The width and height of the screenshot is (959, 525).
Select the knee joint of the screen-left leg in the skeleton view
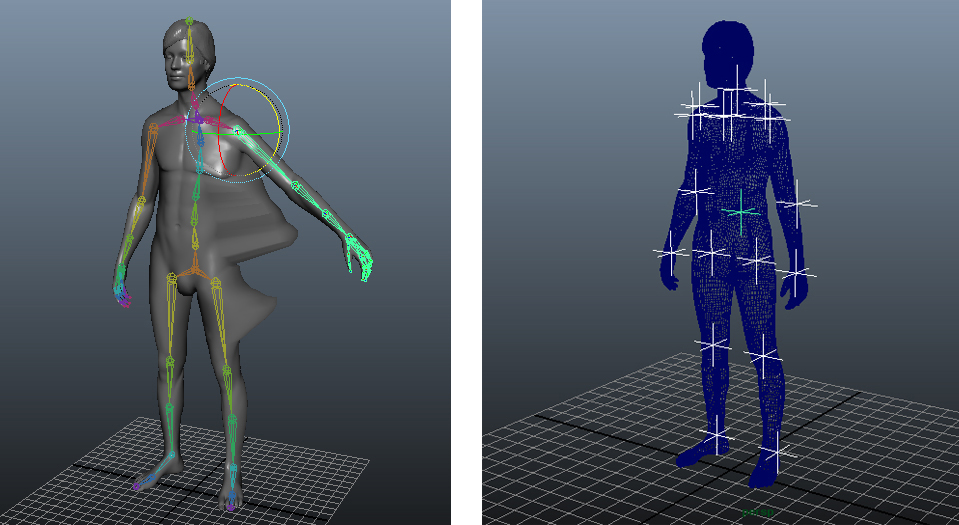tap(170, 362)
